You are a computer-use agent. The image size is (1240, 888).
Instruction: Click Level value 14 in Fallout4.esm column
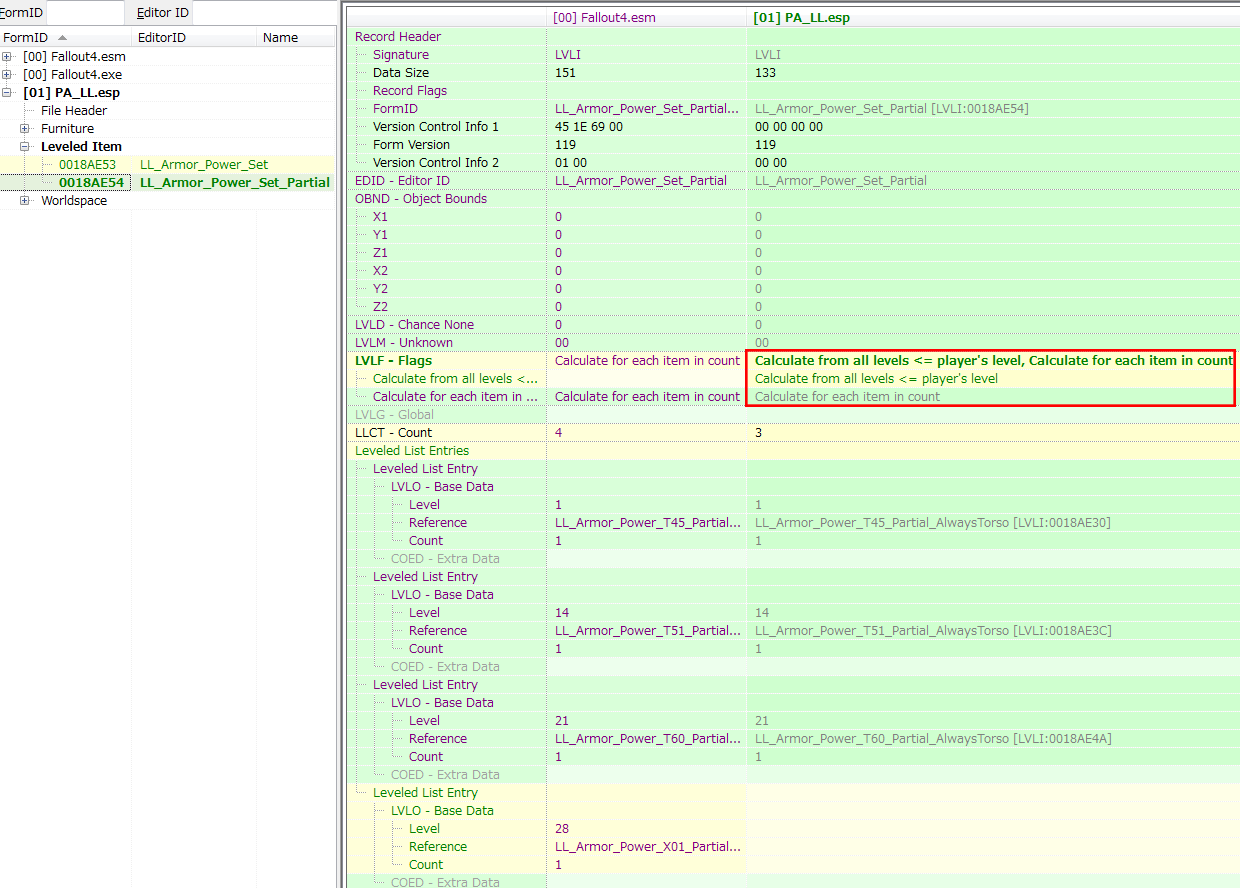pyautogui.click(x=562, y=612)
